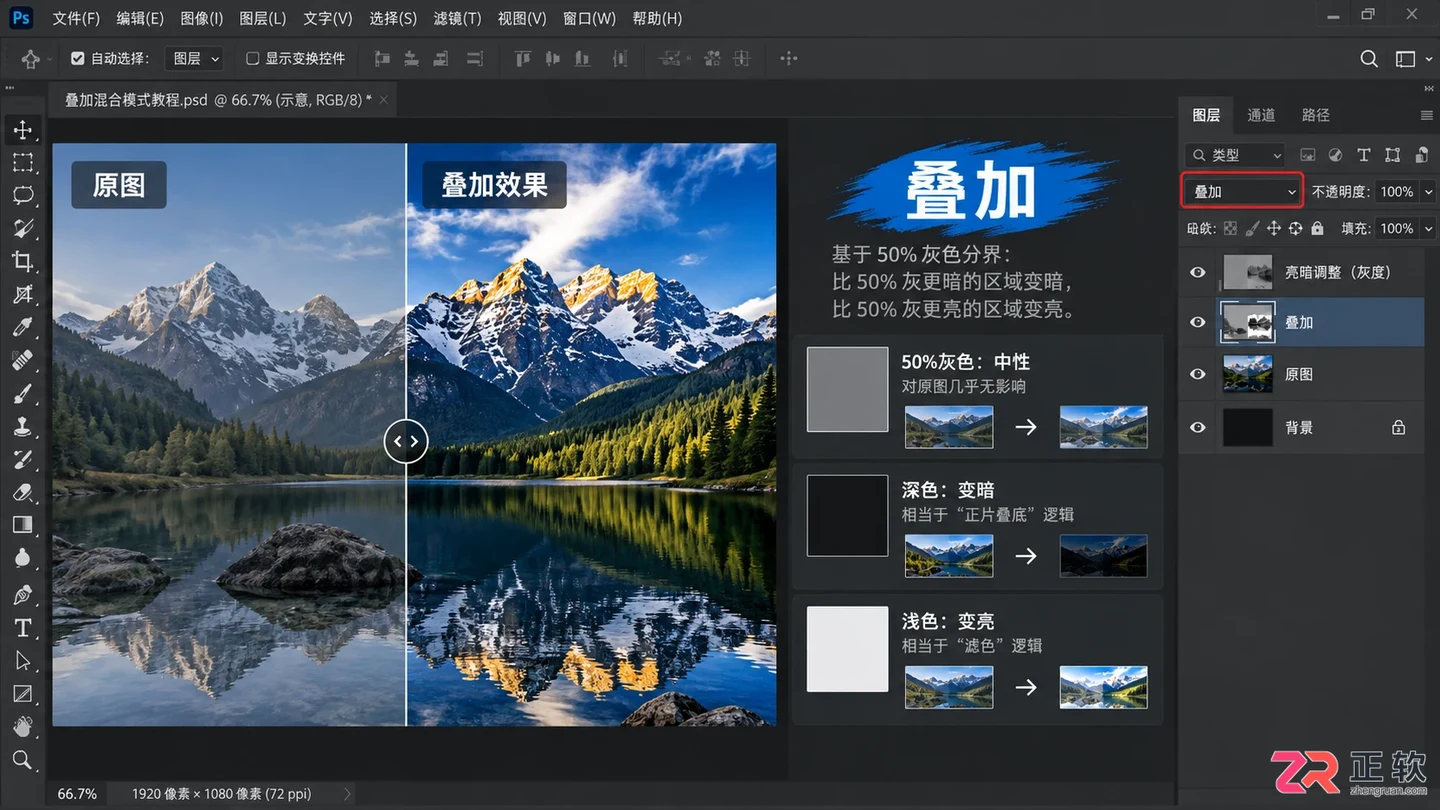
Task: Enable the 显示变换控件 checkbox
Action: (x=253, y=59)
